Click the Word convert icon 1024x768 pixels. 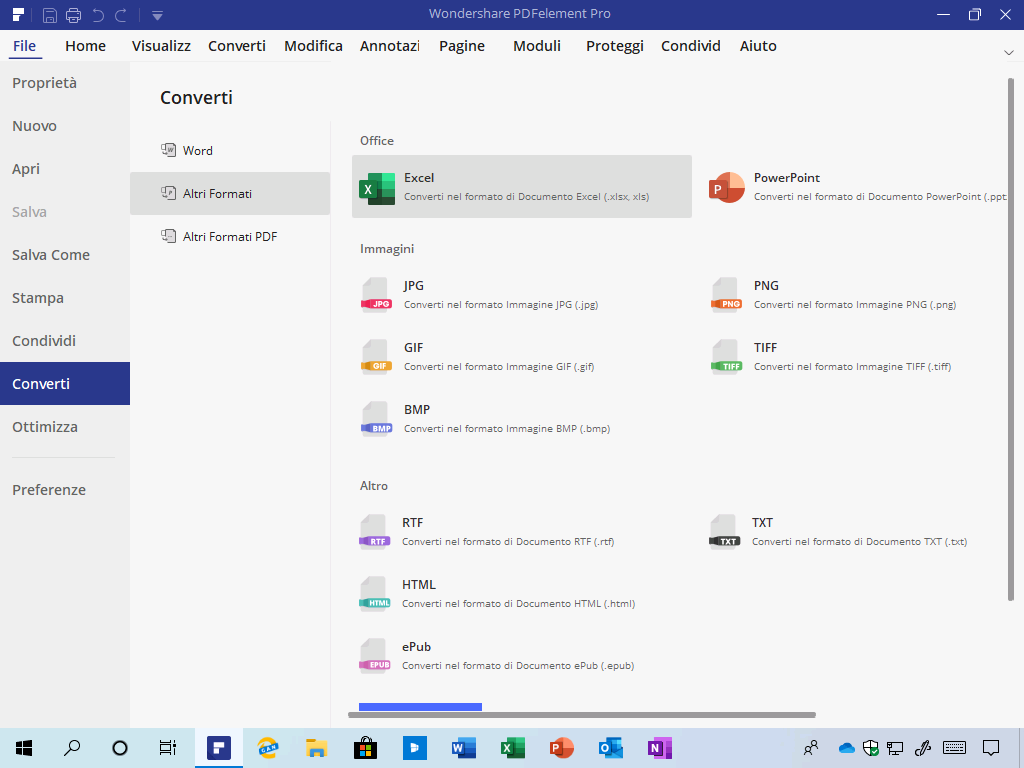coord(168,150)
